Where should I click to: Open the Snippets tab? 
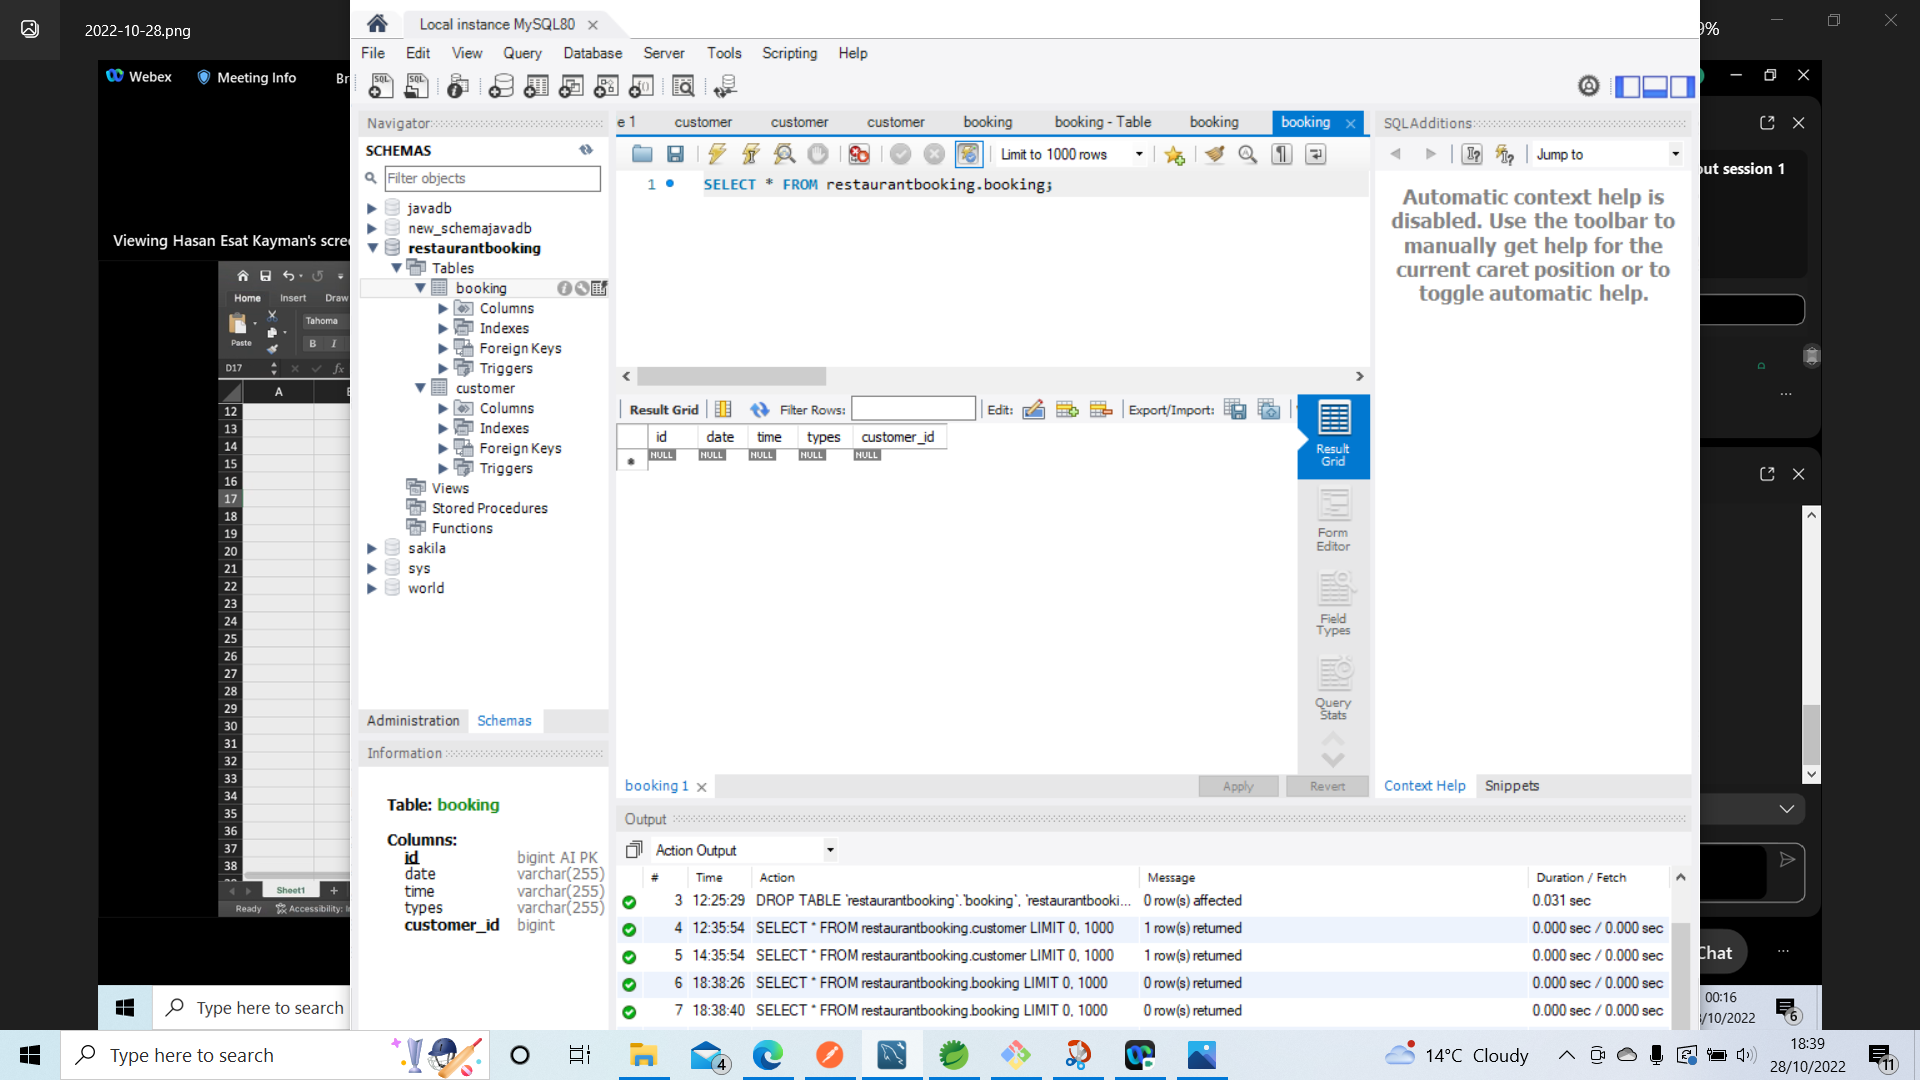(1512, 786)
